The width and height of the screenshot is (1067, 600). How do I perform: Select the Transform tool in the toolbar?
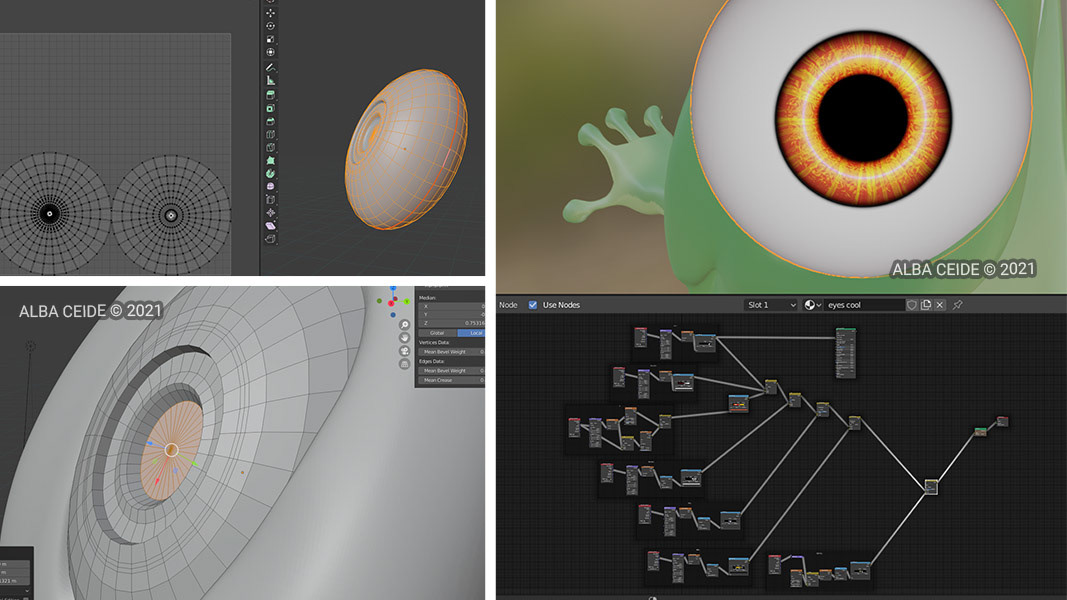(x=270, y=52)
